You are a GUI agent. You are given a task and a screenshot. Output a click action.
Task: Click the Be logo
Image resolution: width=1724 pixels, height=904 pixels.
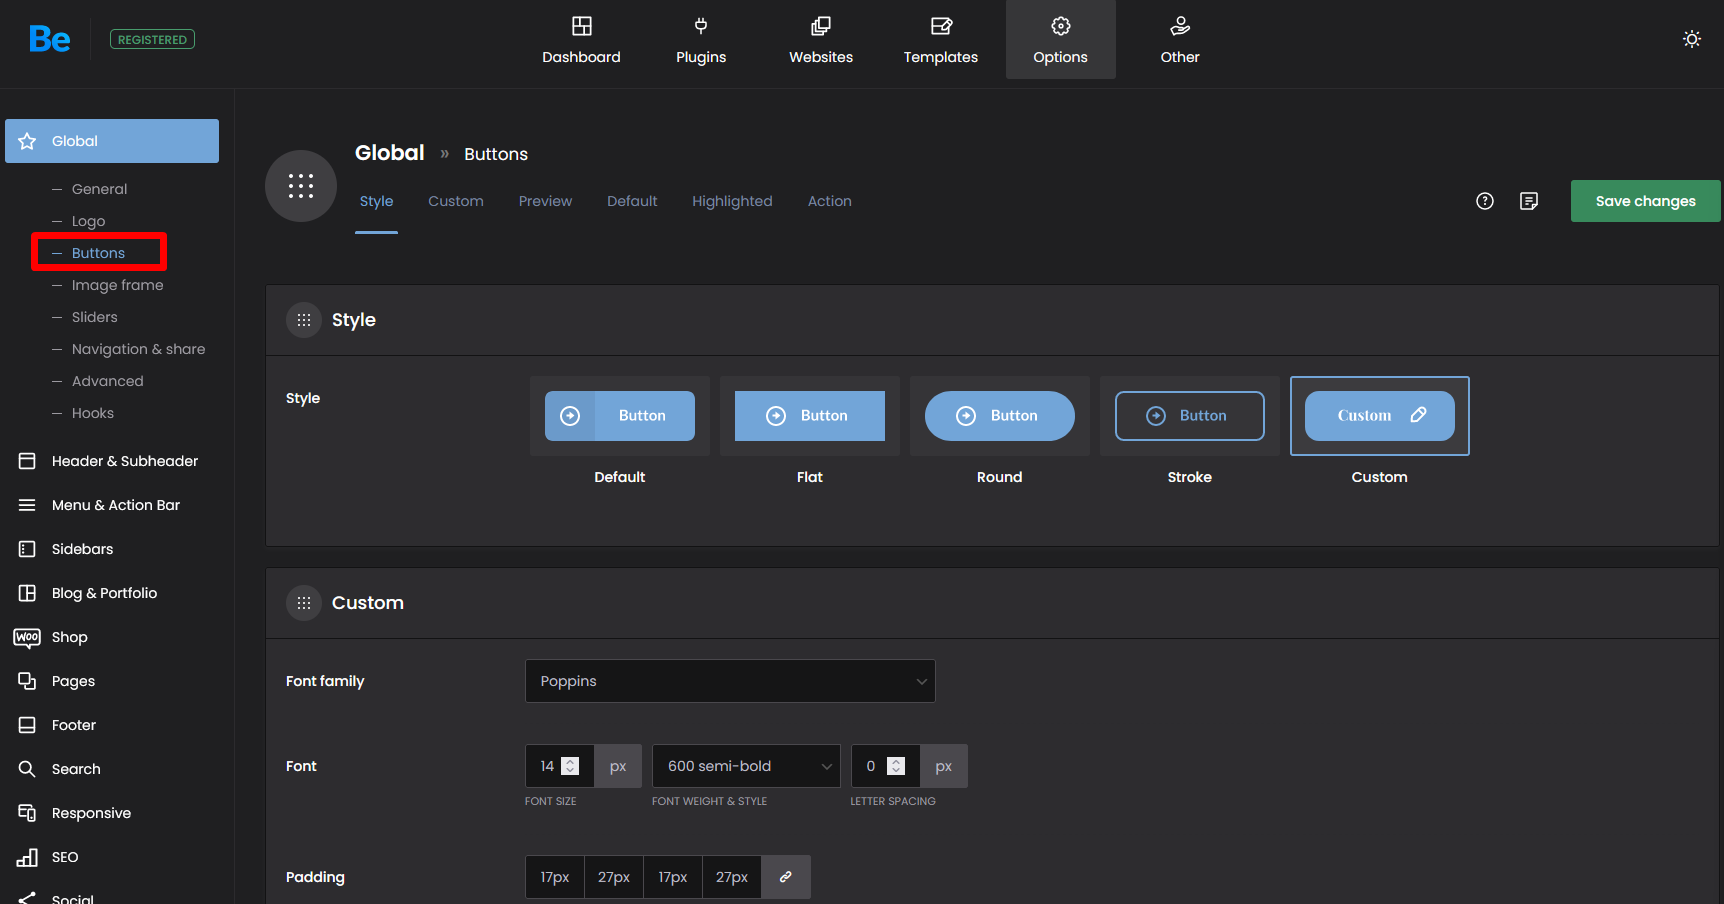[49, 39]
